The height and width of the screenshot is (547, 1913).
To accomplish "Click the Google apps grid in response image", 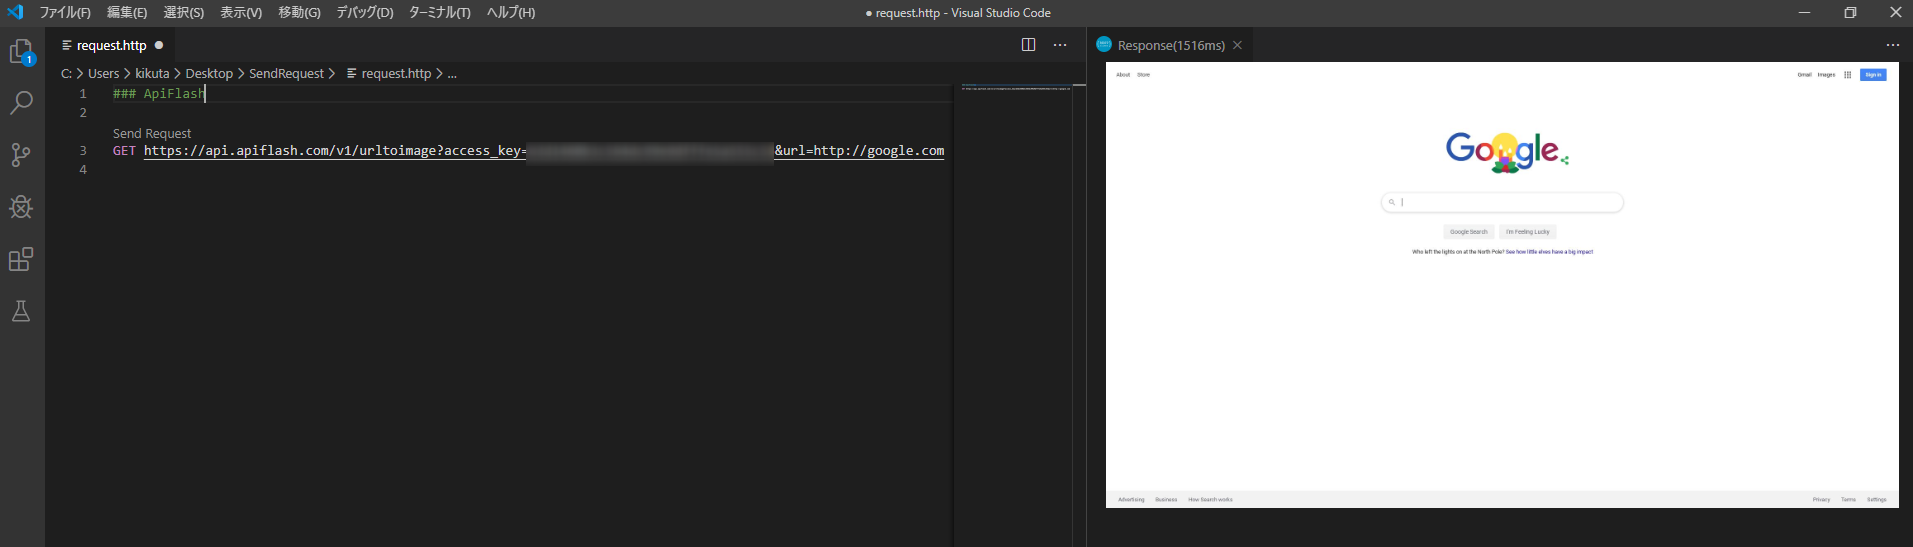I will click(x=1847, y=75).
